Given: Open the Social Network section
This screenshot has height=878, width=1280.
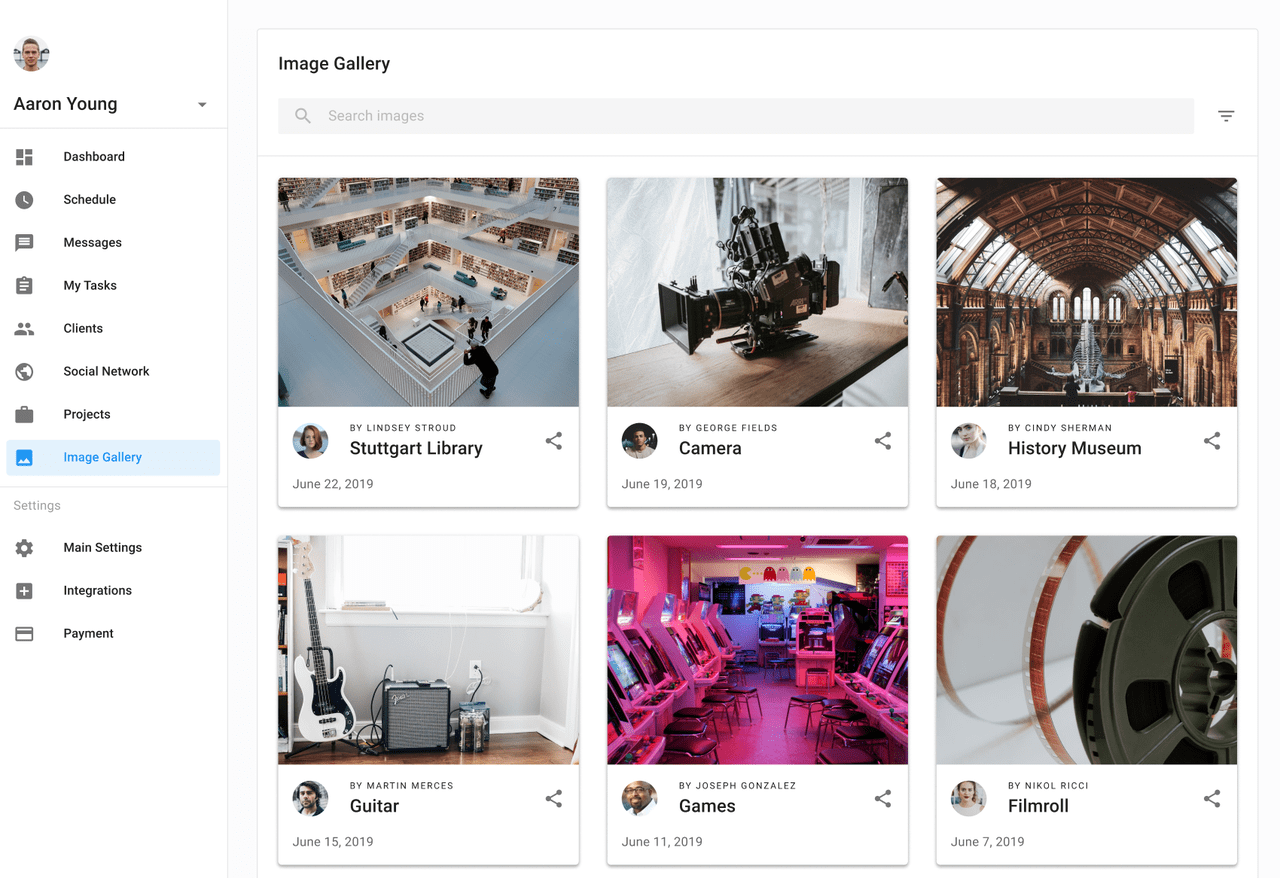Looking at the screenshot, I should (x=113, y=371).
